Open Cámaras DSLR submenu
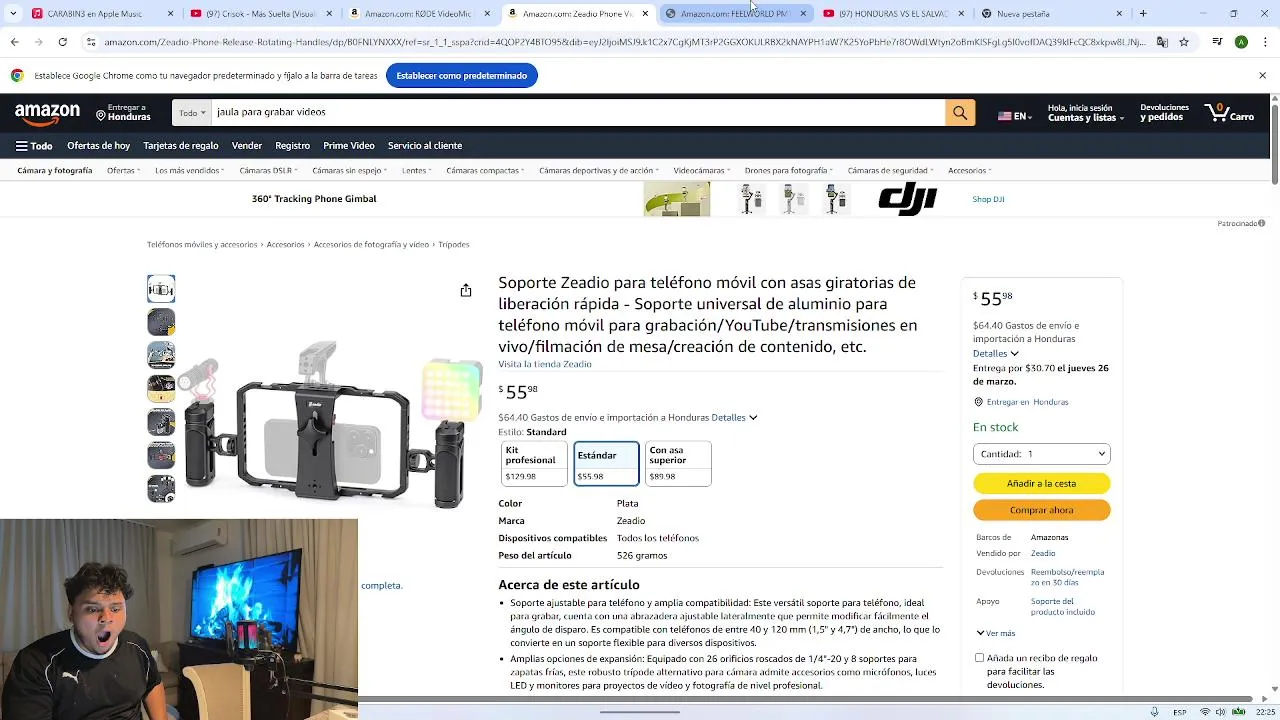Screen dimensions: 1280x720 pos(268,170)
